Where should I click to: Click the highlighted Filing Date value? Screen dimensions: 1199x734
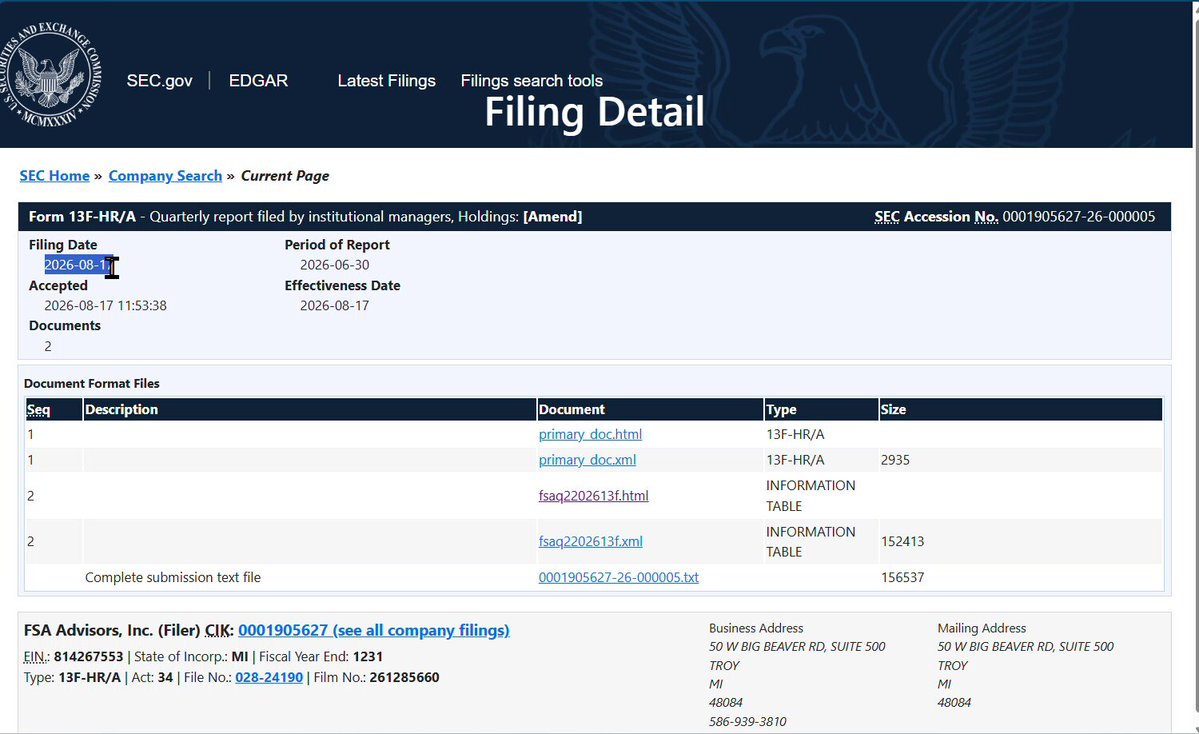tap(79, 265)
